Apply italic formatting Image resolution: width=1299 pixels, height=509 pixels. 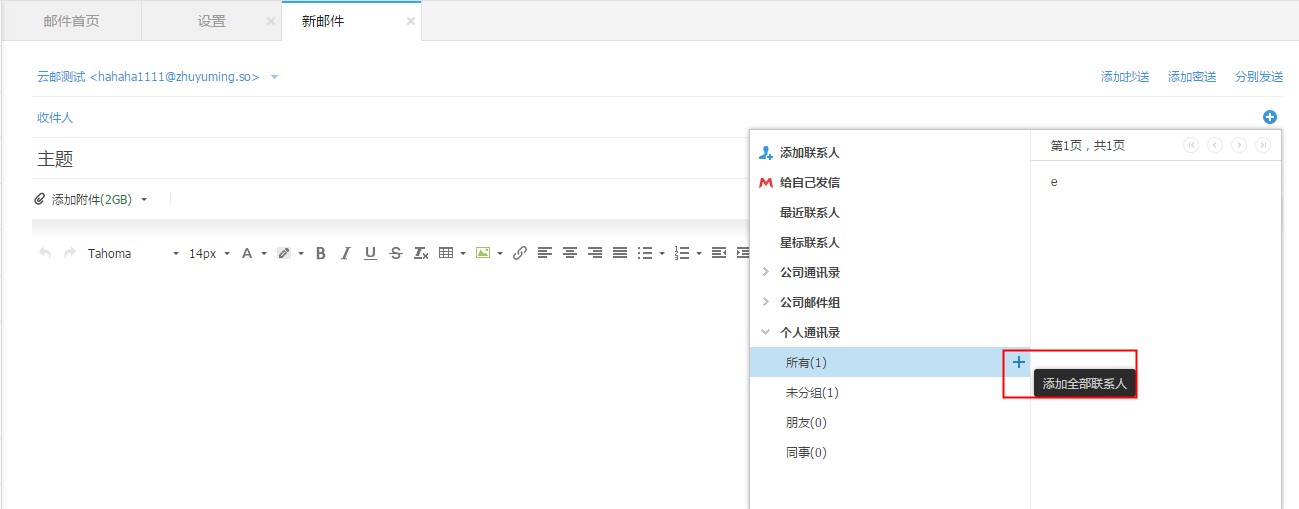coord(345,253)
